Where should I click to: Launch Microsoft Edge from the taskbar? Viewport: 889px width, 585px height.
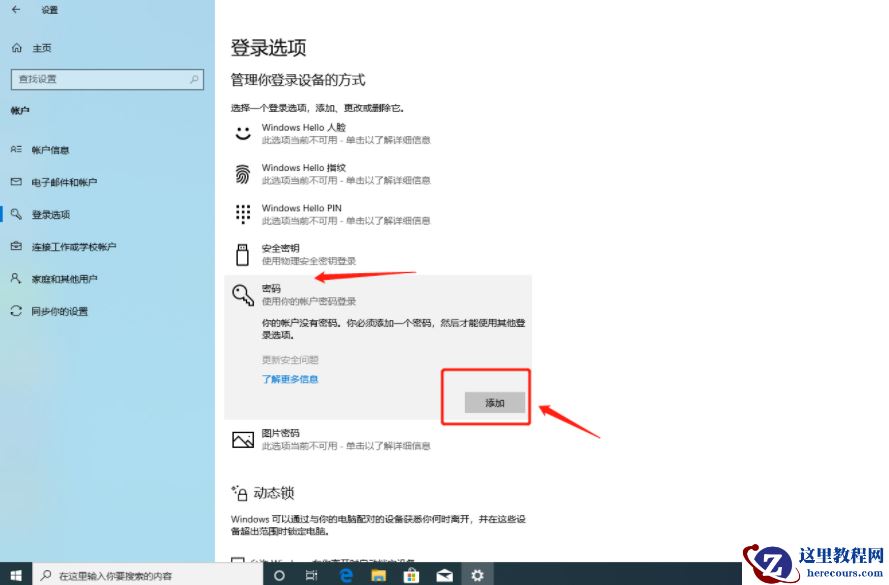pos(345,576)
